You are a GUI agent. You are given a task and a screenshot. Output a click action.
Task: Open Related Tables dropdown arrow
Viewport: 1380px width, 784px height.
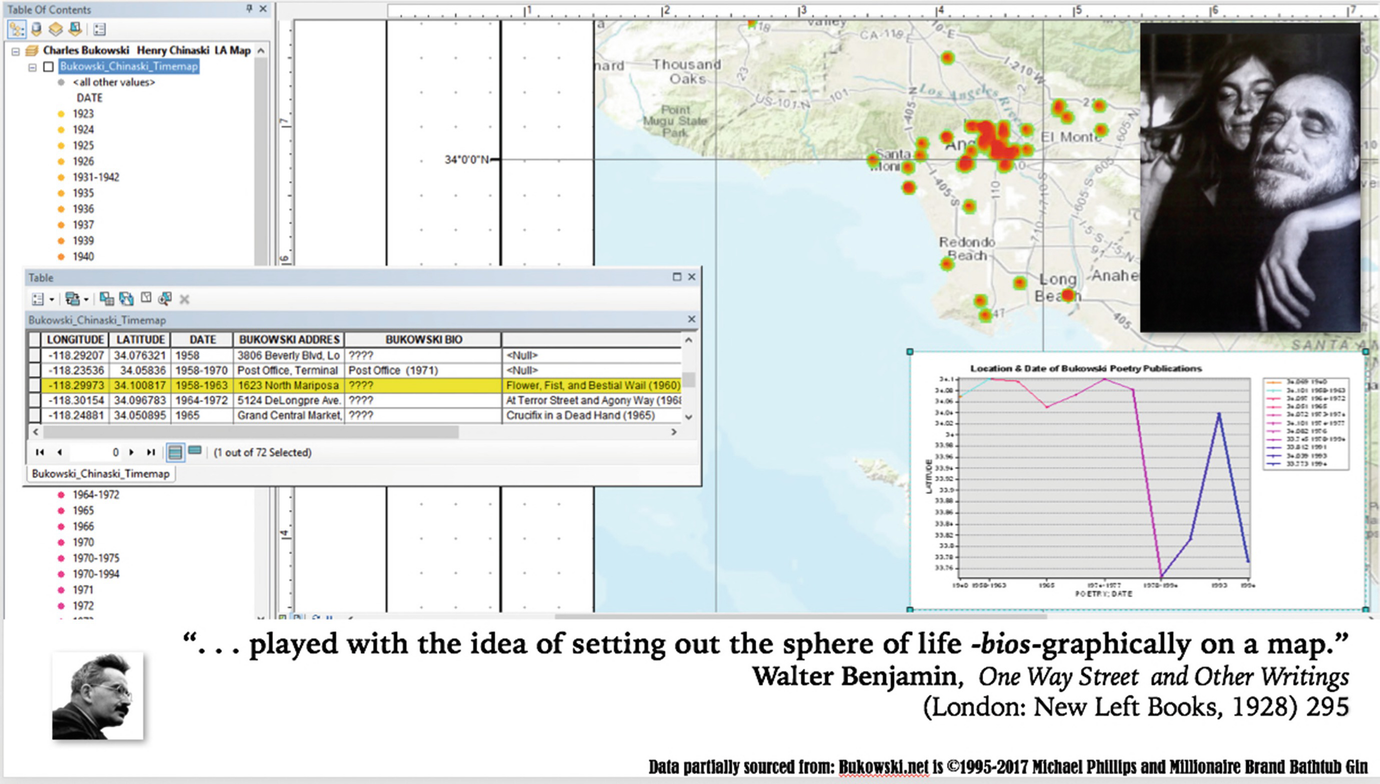tap(86, 299)
